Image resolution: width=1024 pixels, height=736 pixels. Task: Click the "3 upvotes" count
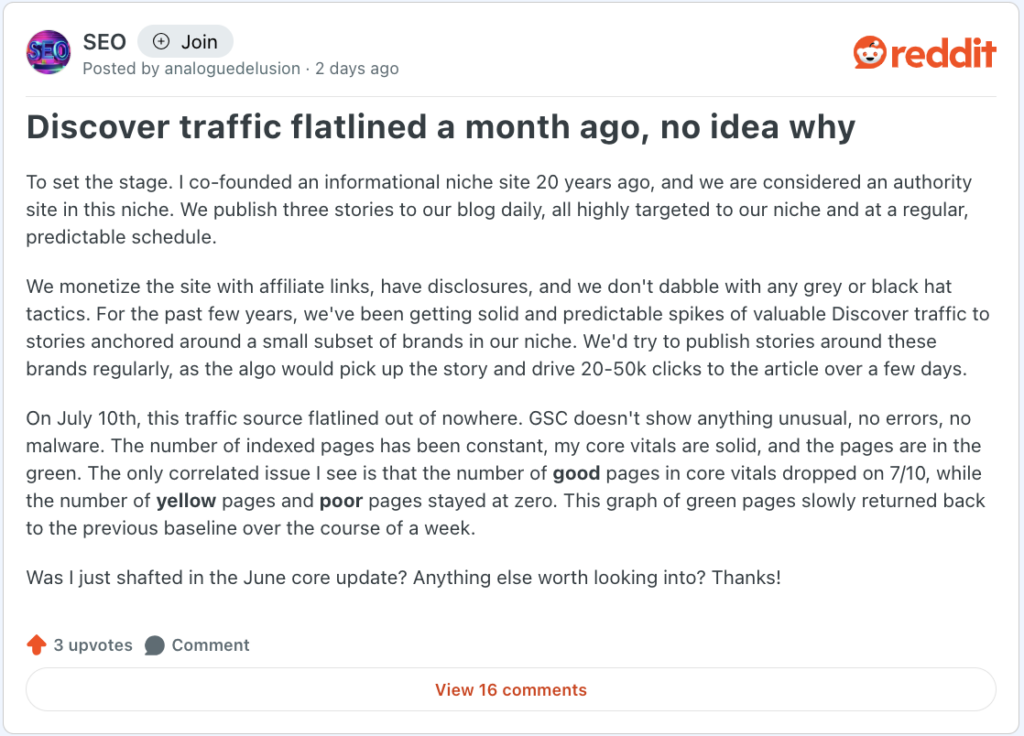(93, 645)
